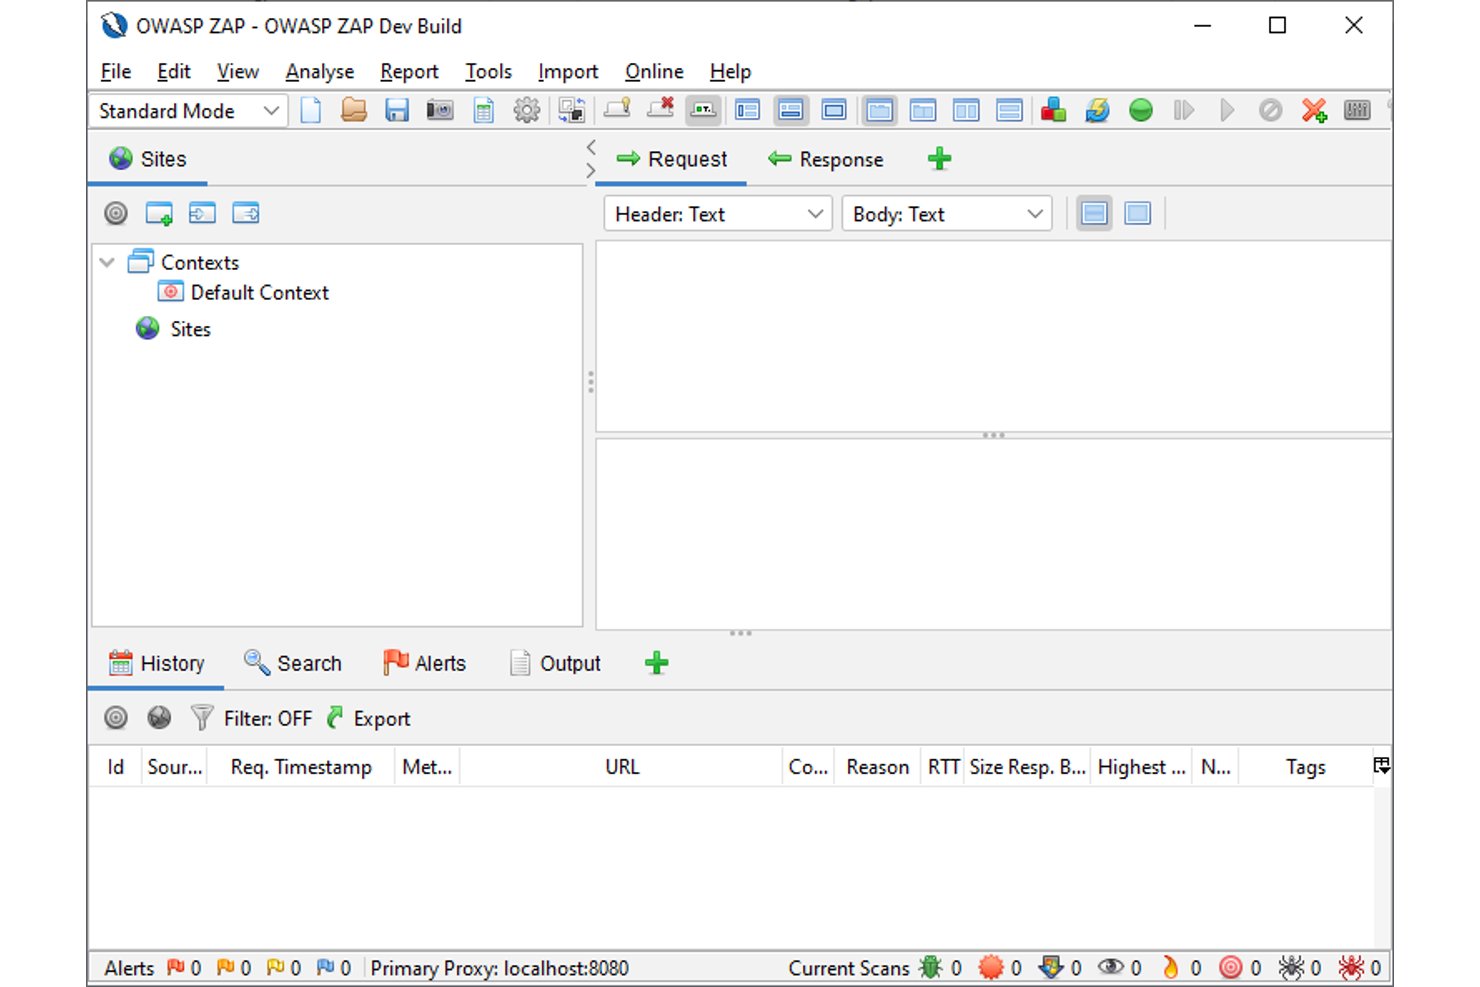Click the passive scan eye status icon

click(1111, 967)
